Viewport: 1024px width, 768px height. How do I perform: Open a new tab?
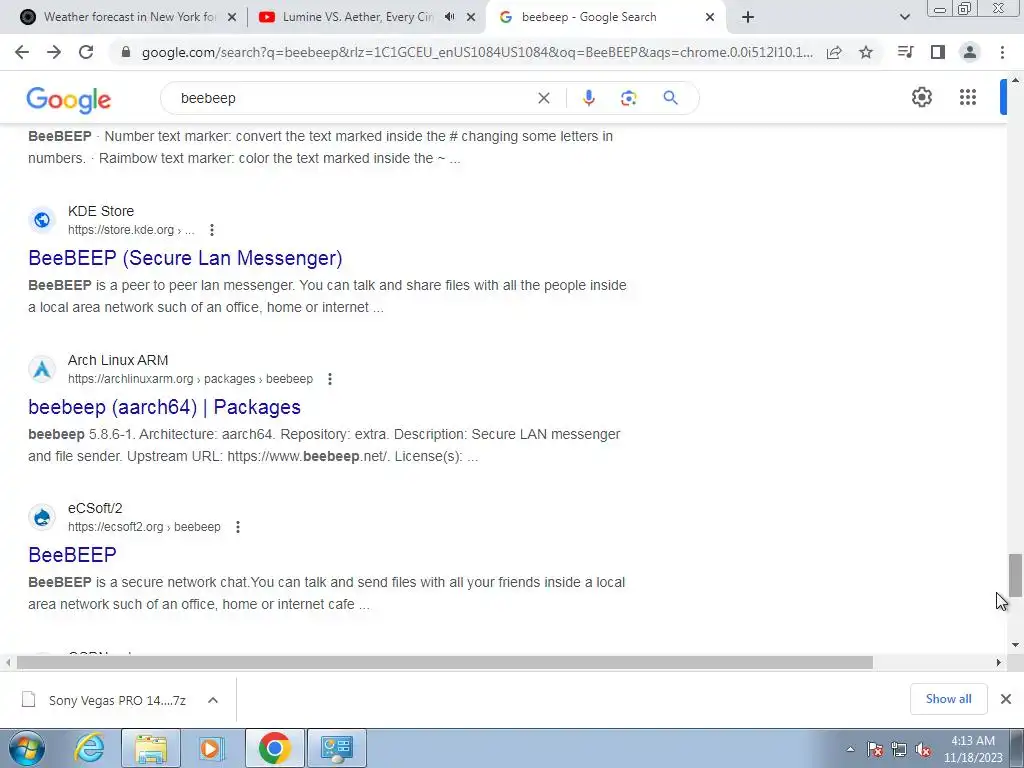[x=748, y=17]
